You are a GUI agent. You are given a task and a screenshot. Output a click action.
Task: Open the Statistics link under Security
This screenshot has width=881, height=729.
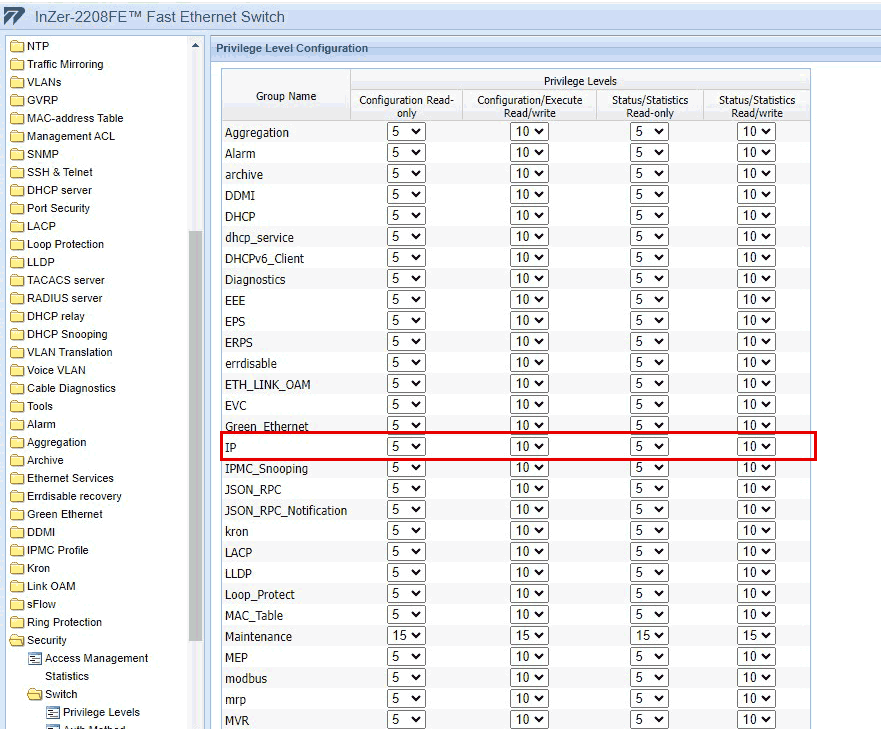click(67, 676)
